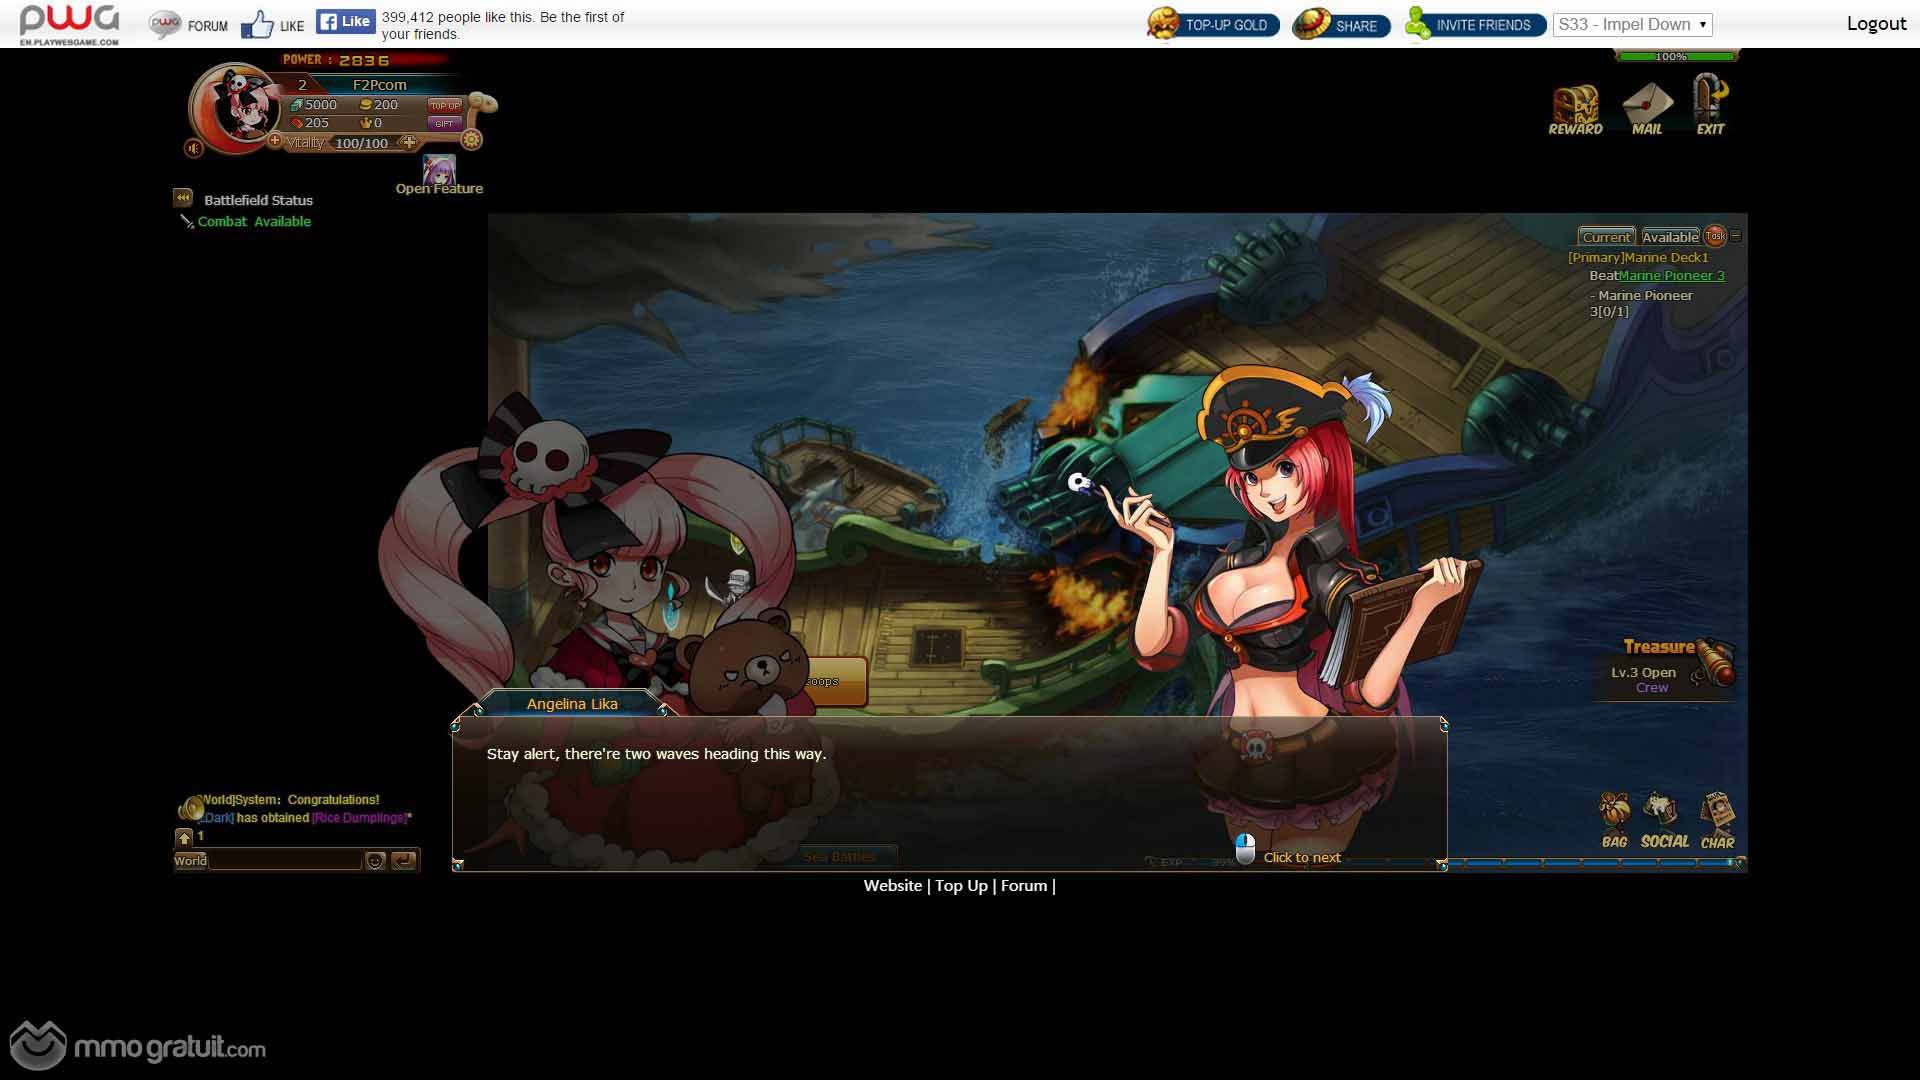Click plus button right of Vitality value
This screenshot has width=1920, height=1080.
coord(408,142)
